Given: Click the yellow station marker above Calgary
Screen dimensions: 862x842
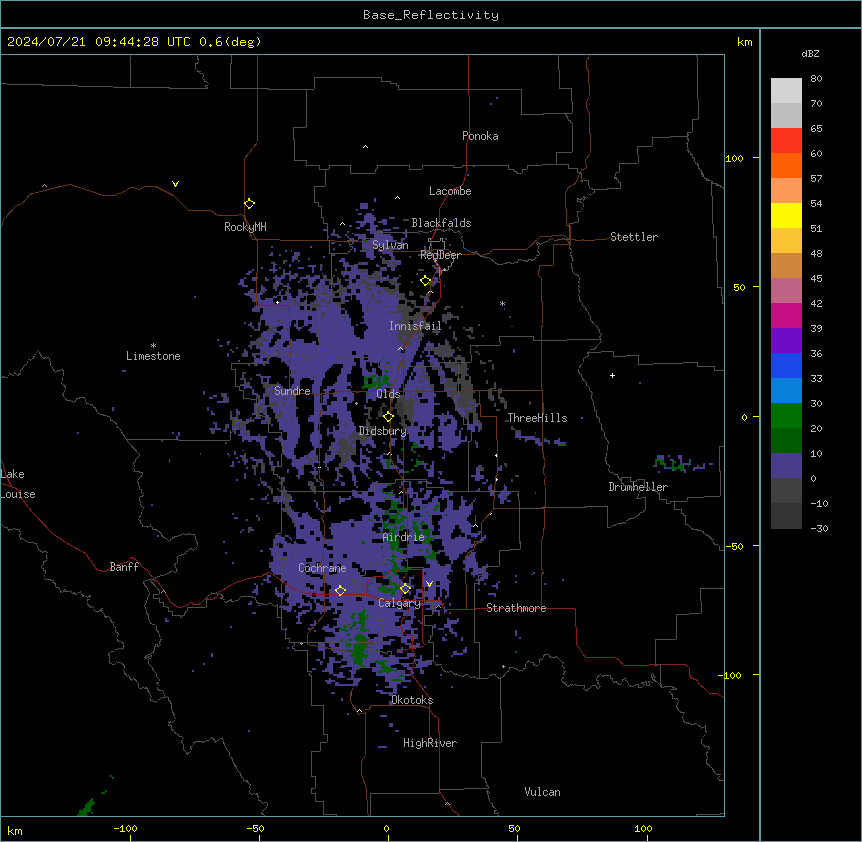Looking at the screenshot, I should tap(405, 589).
